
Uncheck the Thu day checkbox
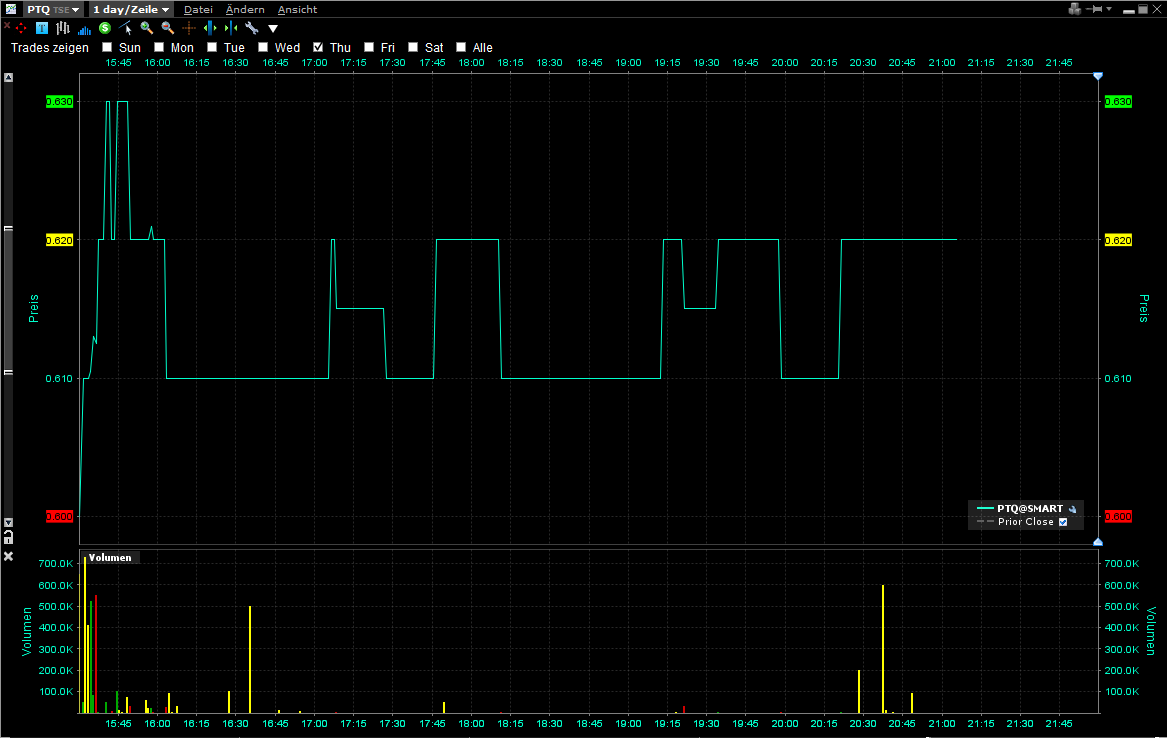pyautogui.click(x=318, y=47)
